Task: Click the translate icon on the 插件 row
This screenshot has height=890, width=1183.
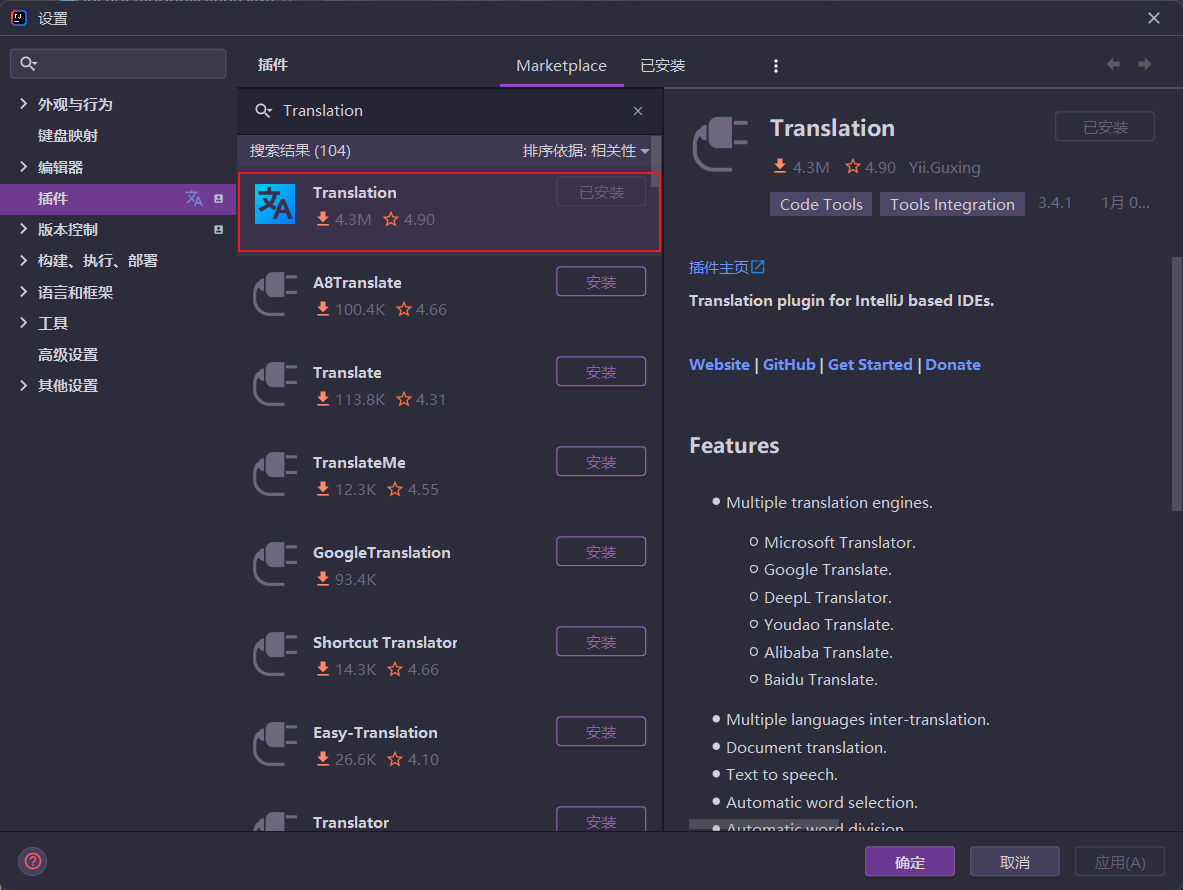Action: [194, 198]
